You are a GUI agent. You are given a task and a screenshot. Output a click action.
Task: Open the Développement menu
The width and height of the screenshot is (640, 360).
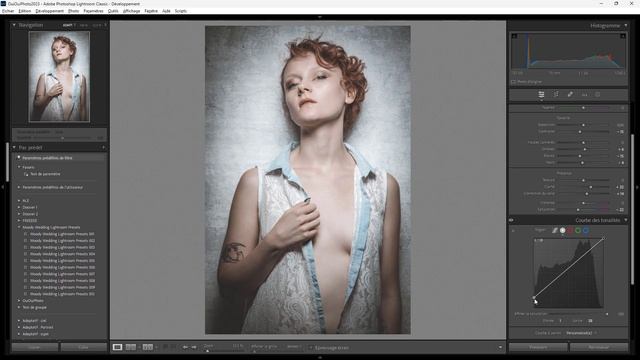[49, 11]
